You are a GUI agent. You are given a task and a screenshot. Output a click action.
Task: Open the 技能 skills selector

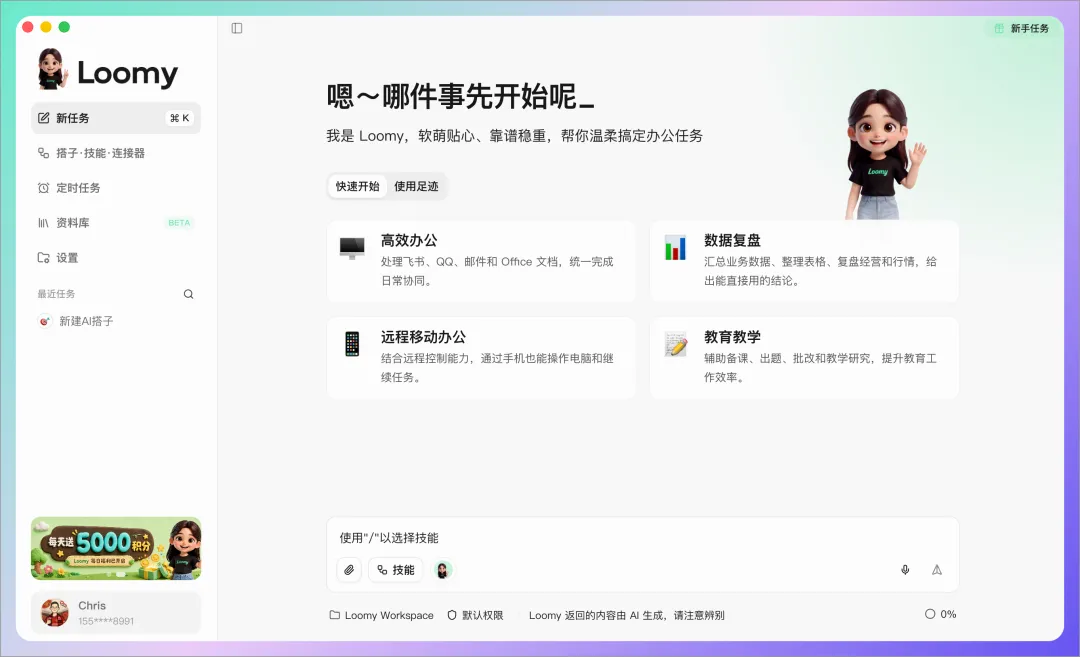pyautogui.click(x=395, y=570)
